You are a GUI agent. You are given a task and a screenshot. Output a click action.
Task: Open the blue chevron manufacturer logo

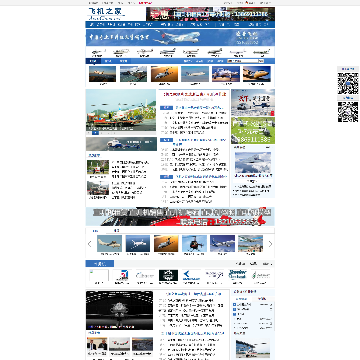(x=191, y=275)
